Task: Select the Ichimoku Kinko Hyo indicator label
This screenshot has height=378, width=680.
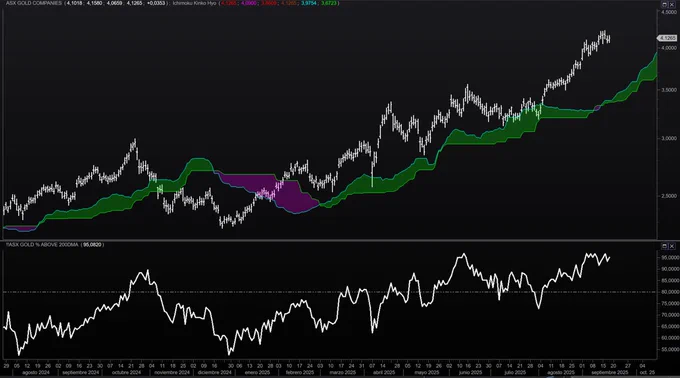Action: 194,3
